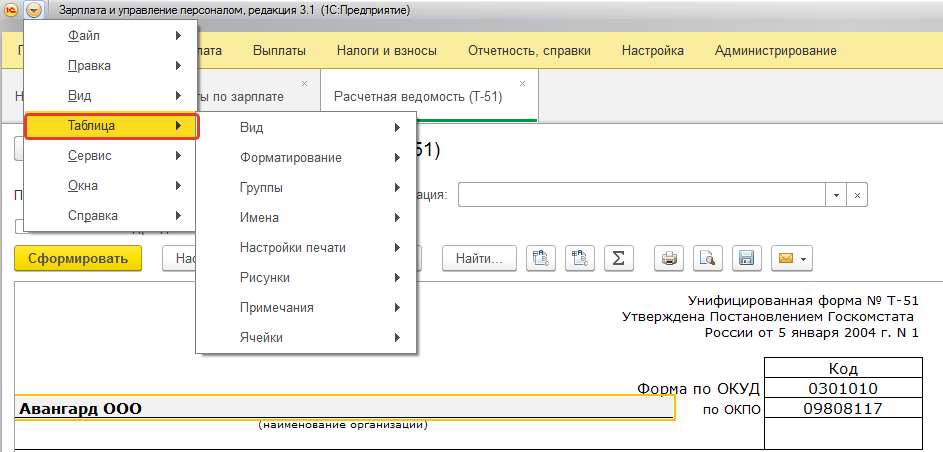Open the Файл submenu
This screenshot has width=943, height=452.
tap(111, 36)
